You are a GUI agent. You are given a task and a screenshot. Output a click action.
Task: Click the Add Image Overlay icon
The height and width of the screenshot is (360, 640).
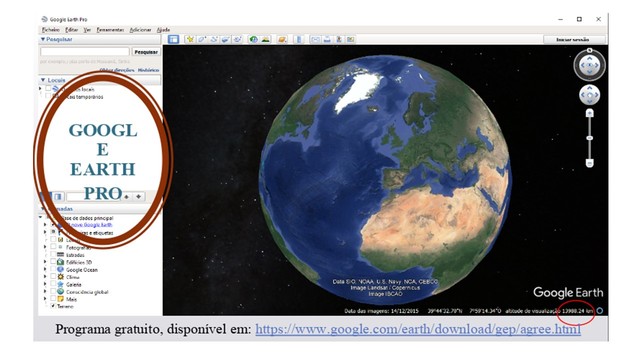pyautogui.click(x=225, y=39)
